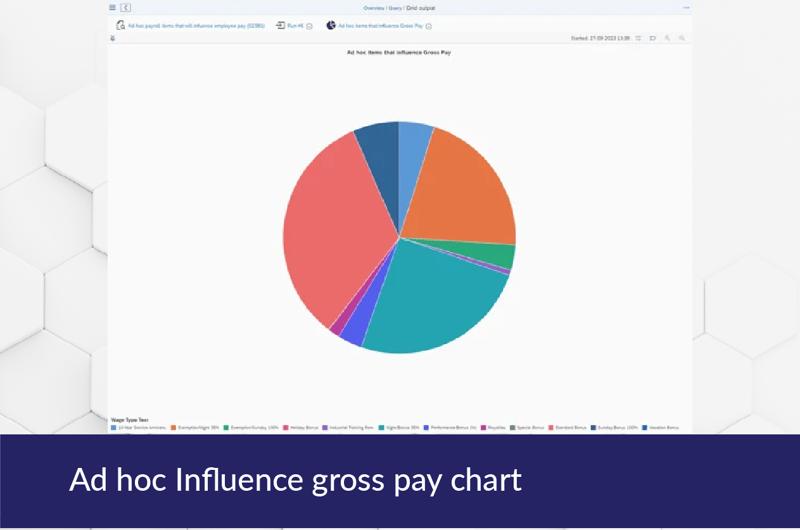This screenshot has width=800, height=530.
Task: Click the Wage Type Text legend heading
Action: coord(130,420)
